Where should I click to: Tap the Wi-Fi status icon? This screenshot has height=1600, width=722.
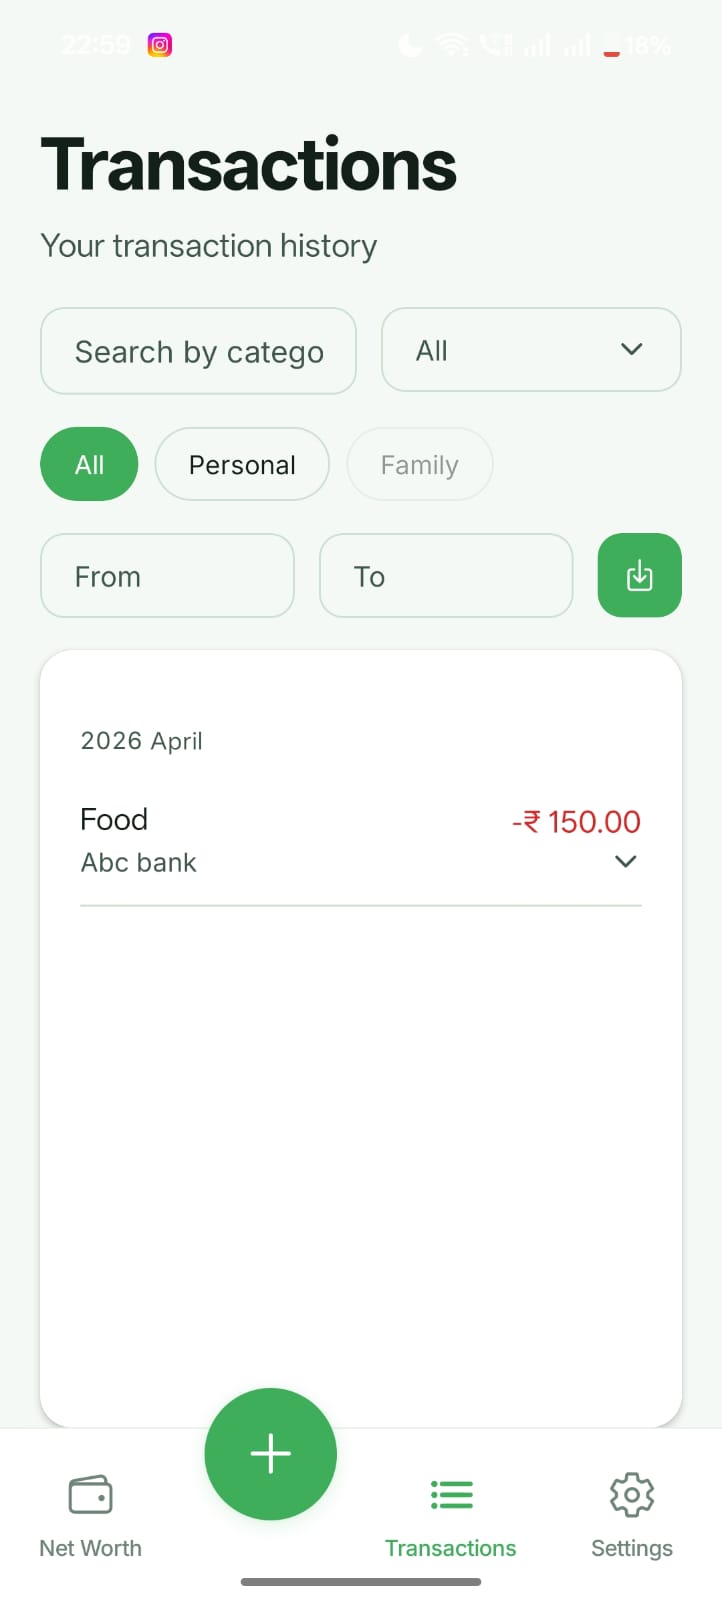(x=452, y=45)
